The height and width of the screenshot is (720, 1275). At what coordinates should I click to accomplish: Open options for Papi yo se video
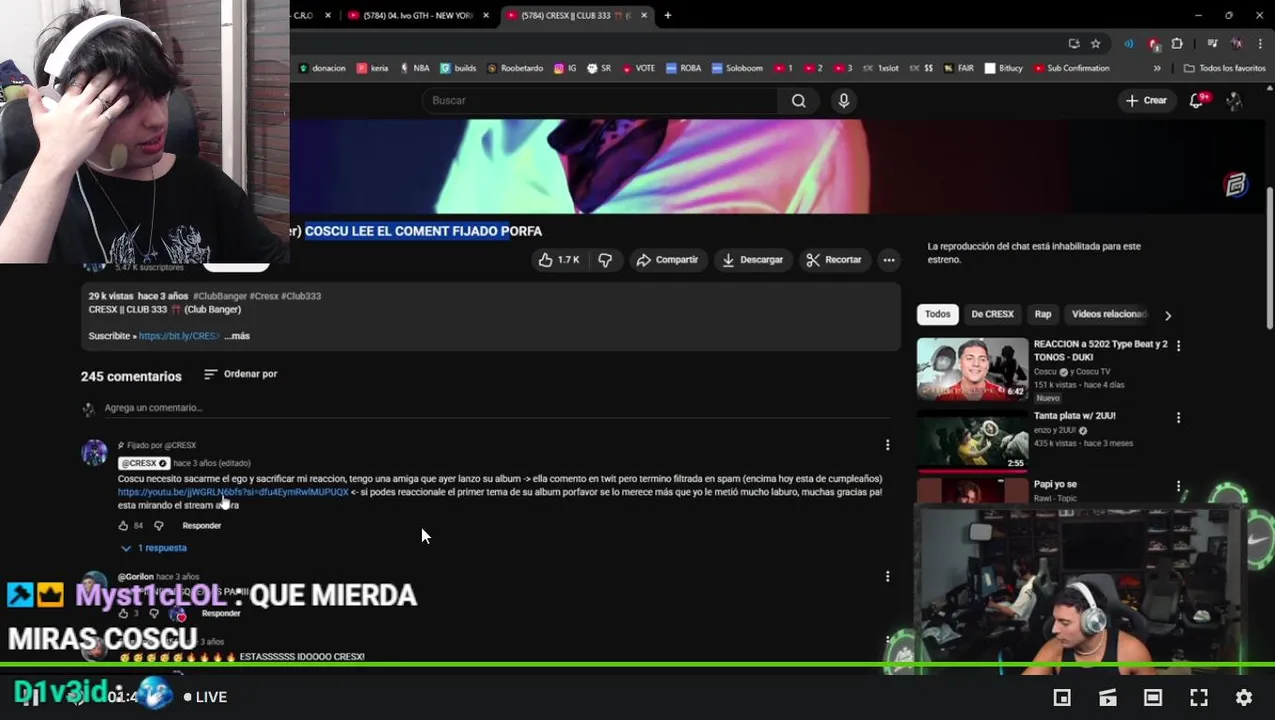click(x=1178, y=486)
